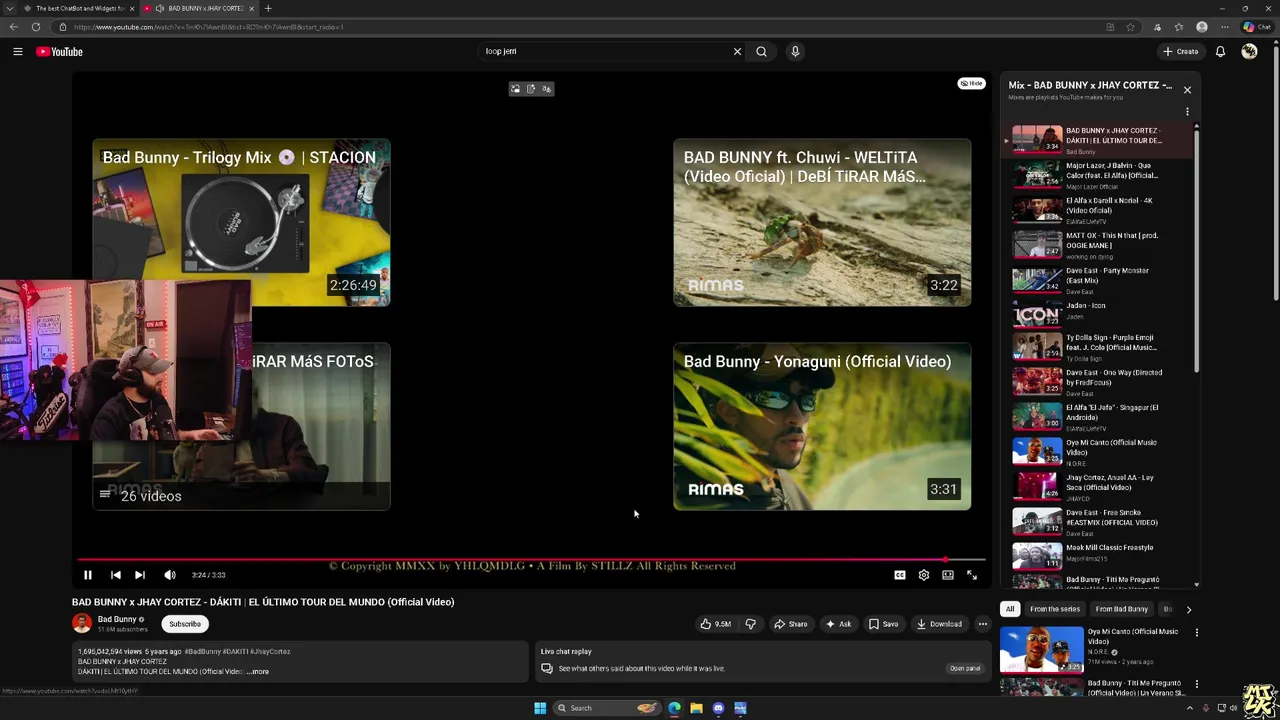Open options for recommended Oye Mi Canto
This screenshot has height=720, width=1280.
coord(1196,632)
